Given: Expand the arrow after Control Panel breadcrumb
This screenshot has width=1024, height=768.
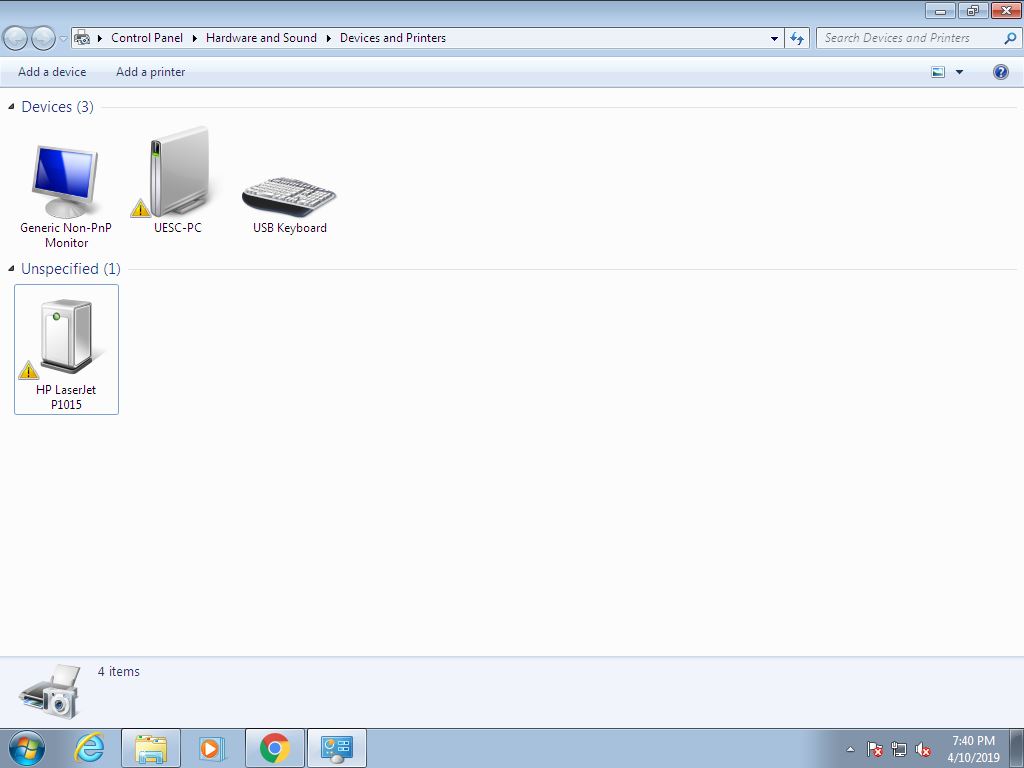Looking at the screenshot, I should 195,39.
